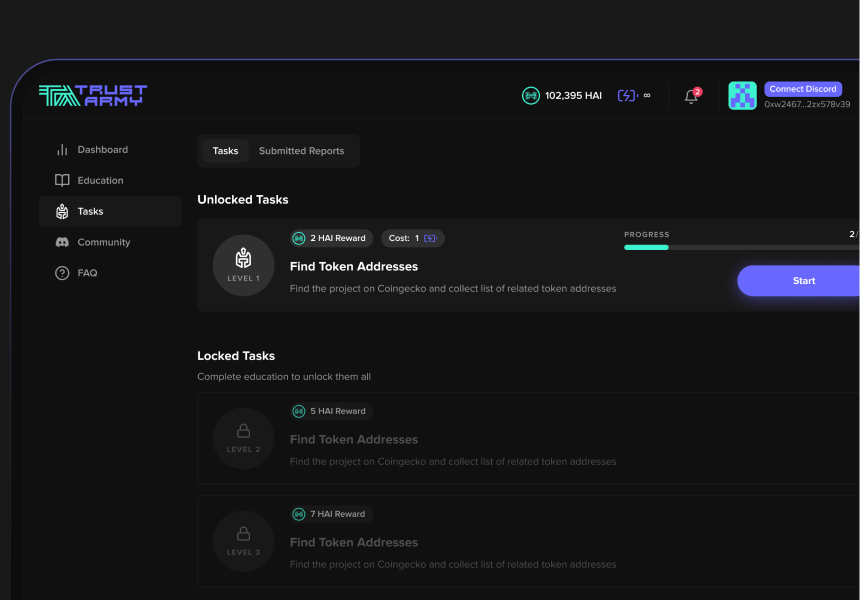Click the Level 1 progress bar

[742, 247]
